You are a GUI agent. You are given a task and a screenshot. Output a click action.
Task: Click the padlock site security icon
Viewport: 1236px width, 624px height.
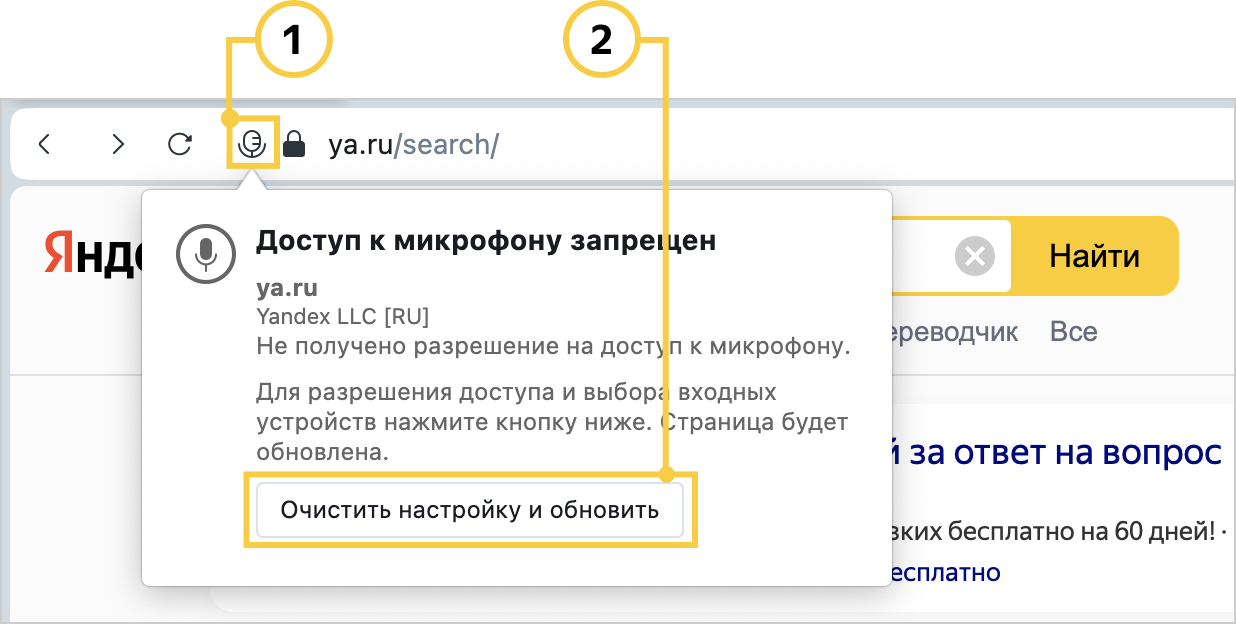pyautogui.click(x=294, y=145)
